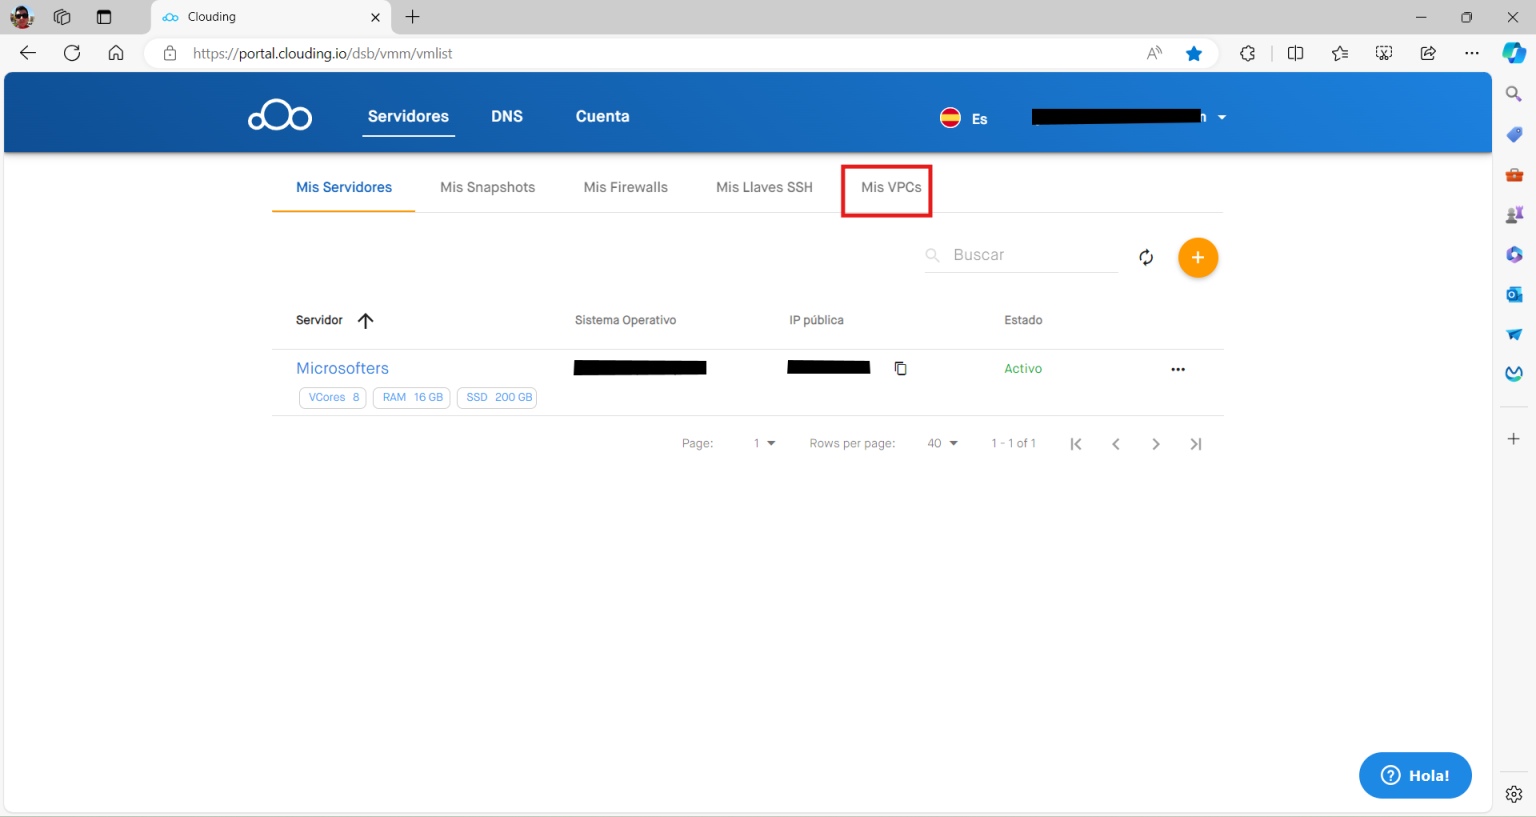Open the Microsofters server link
The height and width of the screenshot is (817, 1536).
pyautogui.click(x=342, y=368)
